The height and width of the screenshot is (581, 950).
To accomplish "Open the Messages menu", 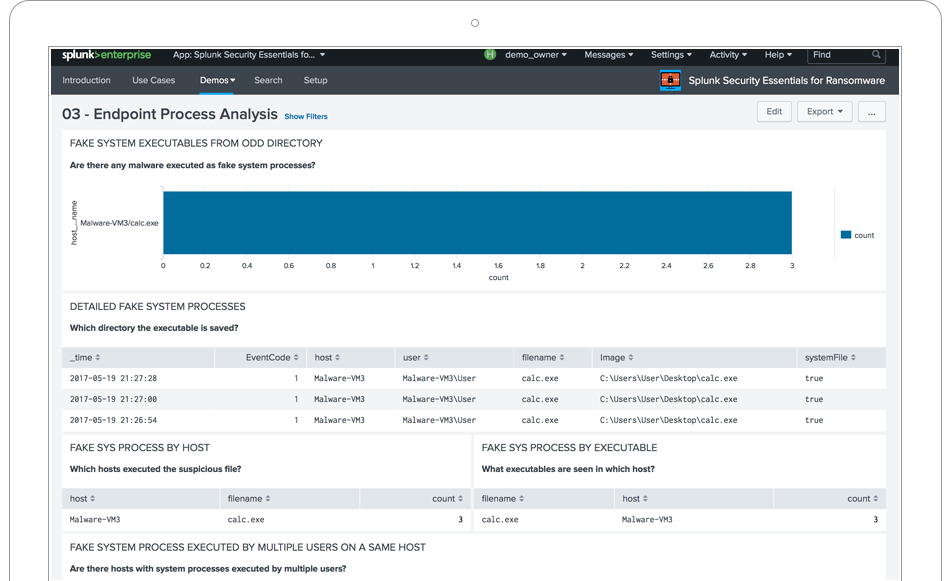I will tap(608, 55).
